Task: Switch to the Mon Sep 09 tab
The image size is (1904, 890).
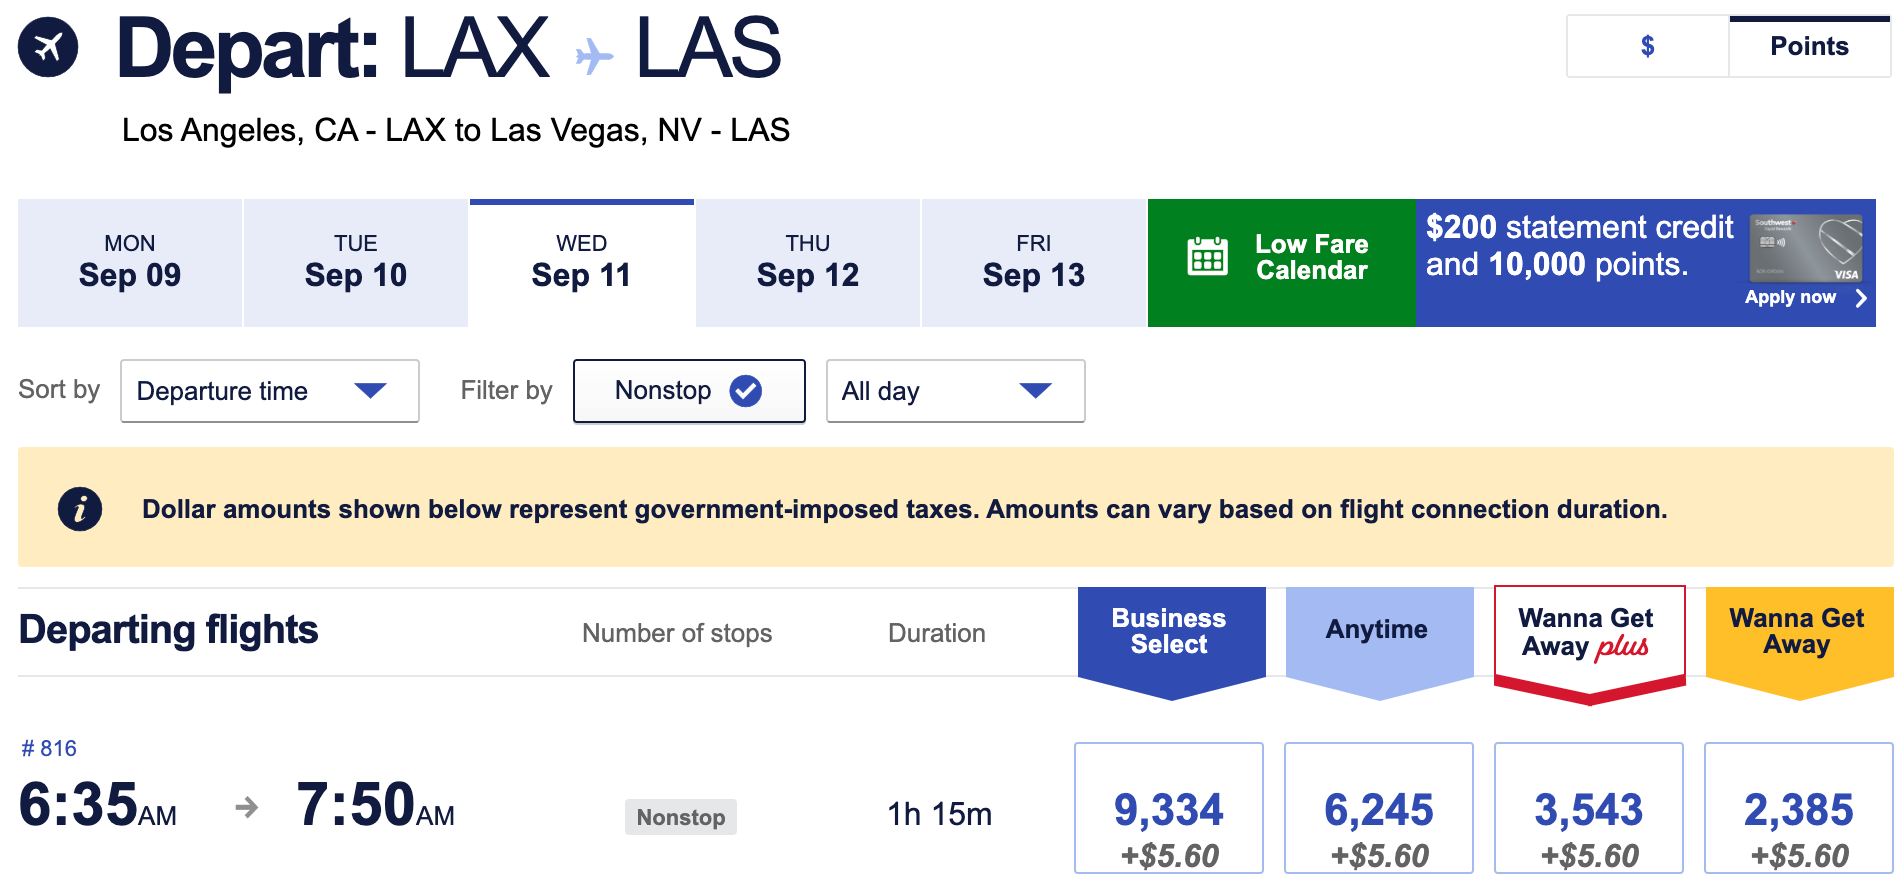Action: 129,262
